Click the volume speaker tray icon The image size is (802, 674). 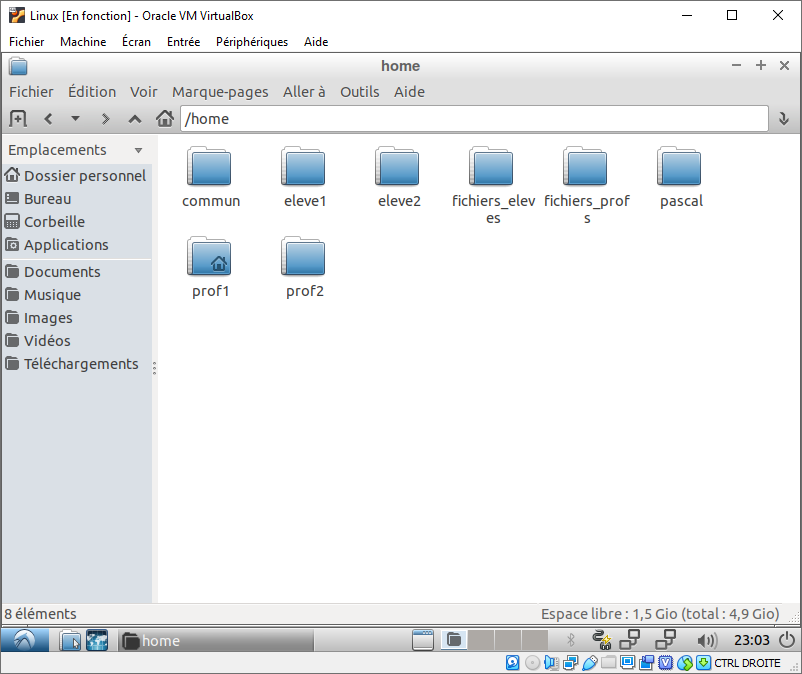click(x=707, y=640)
